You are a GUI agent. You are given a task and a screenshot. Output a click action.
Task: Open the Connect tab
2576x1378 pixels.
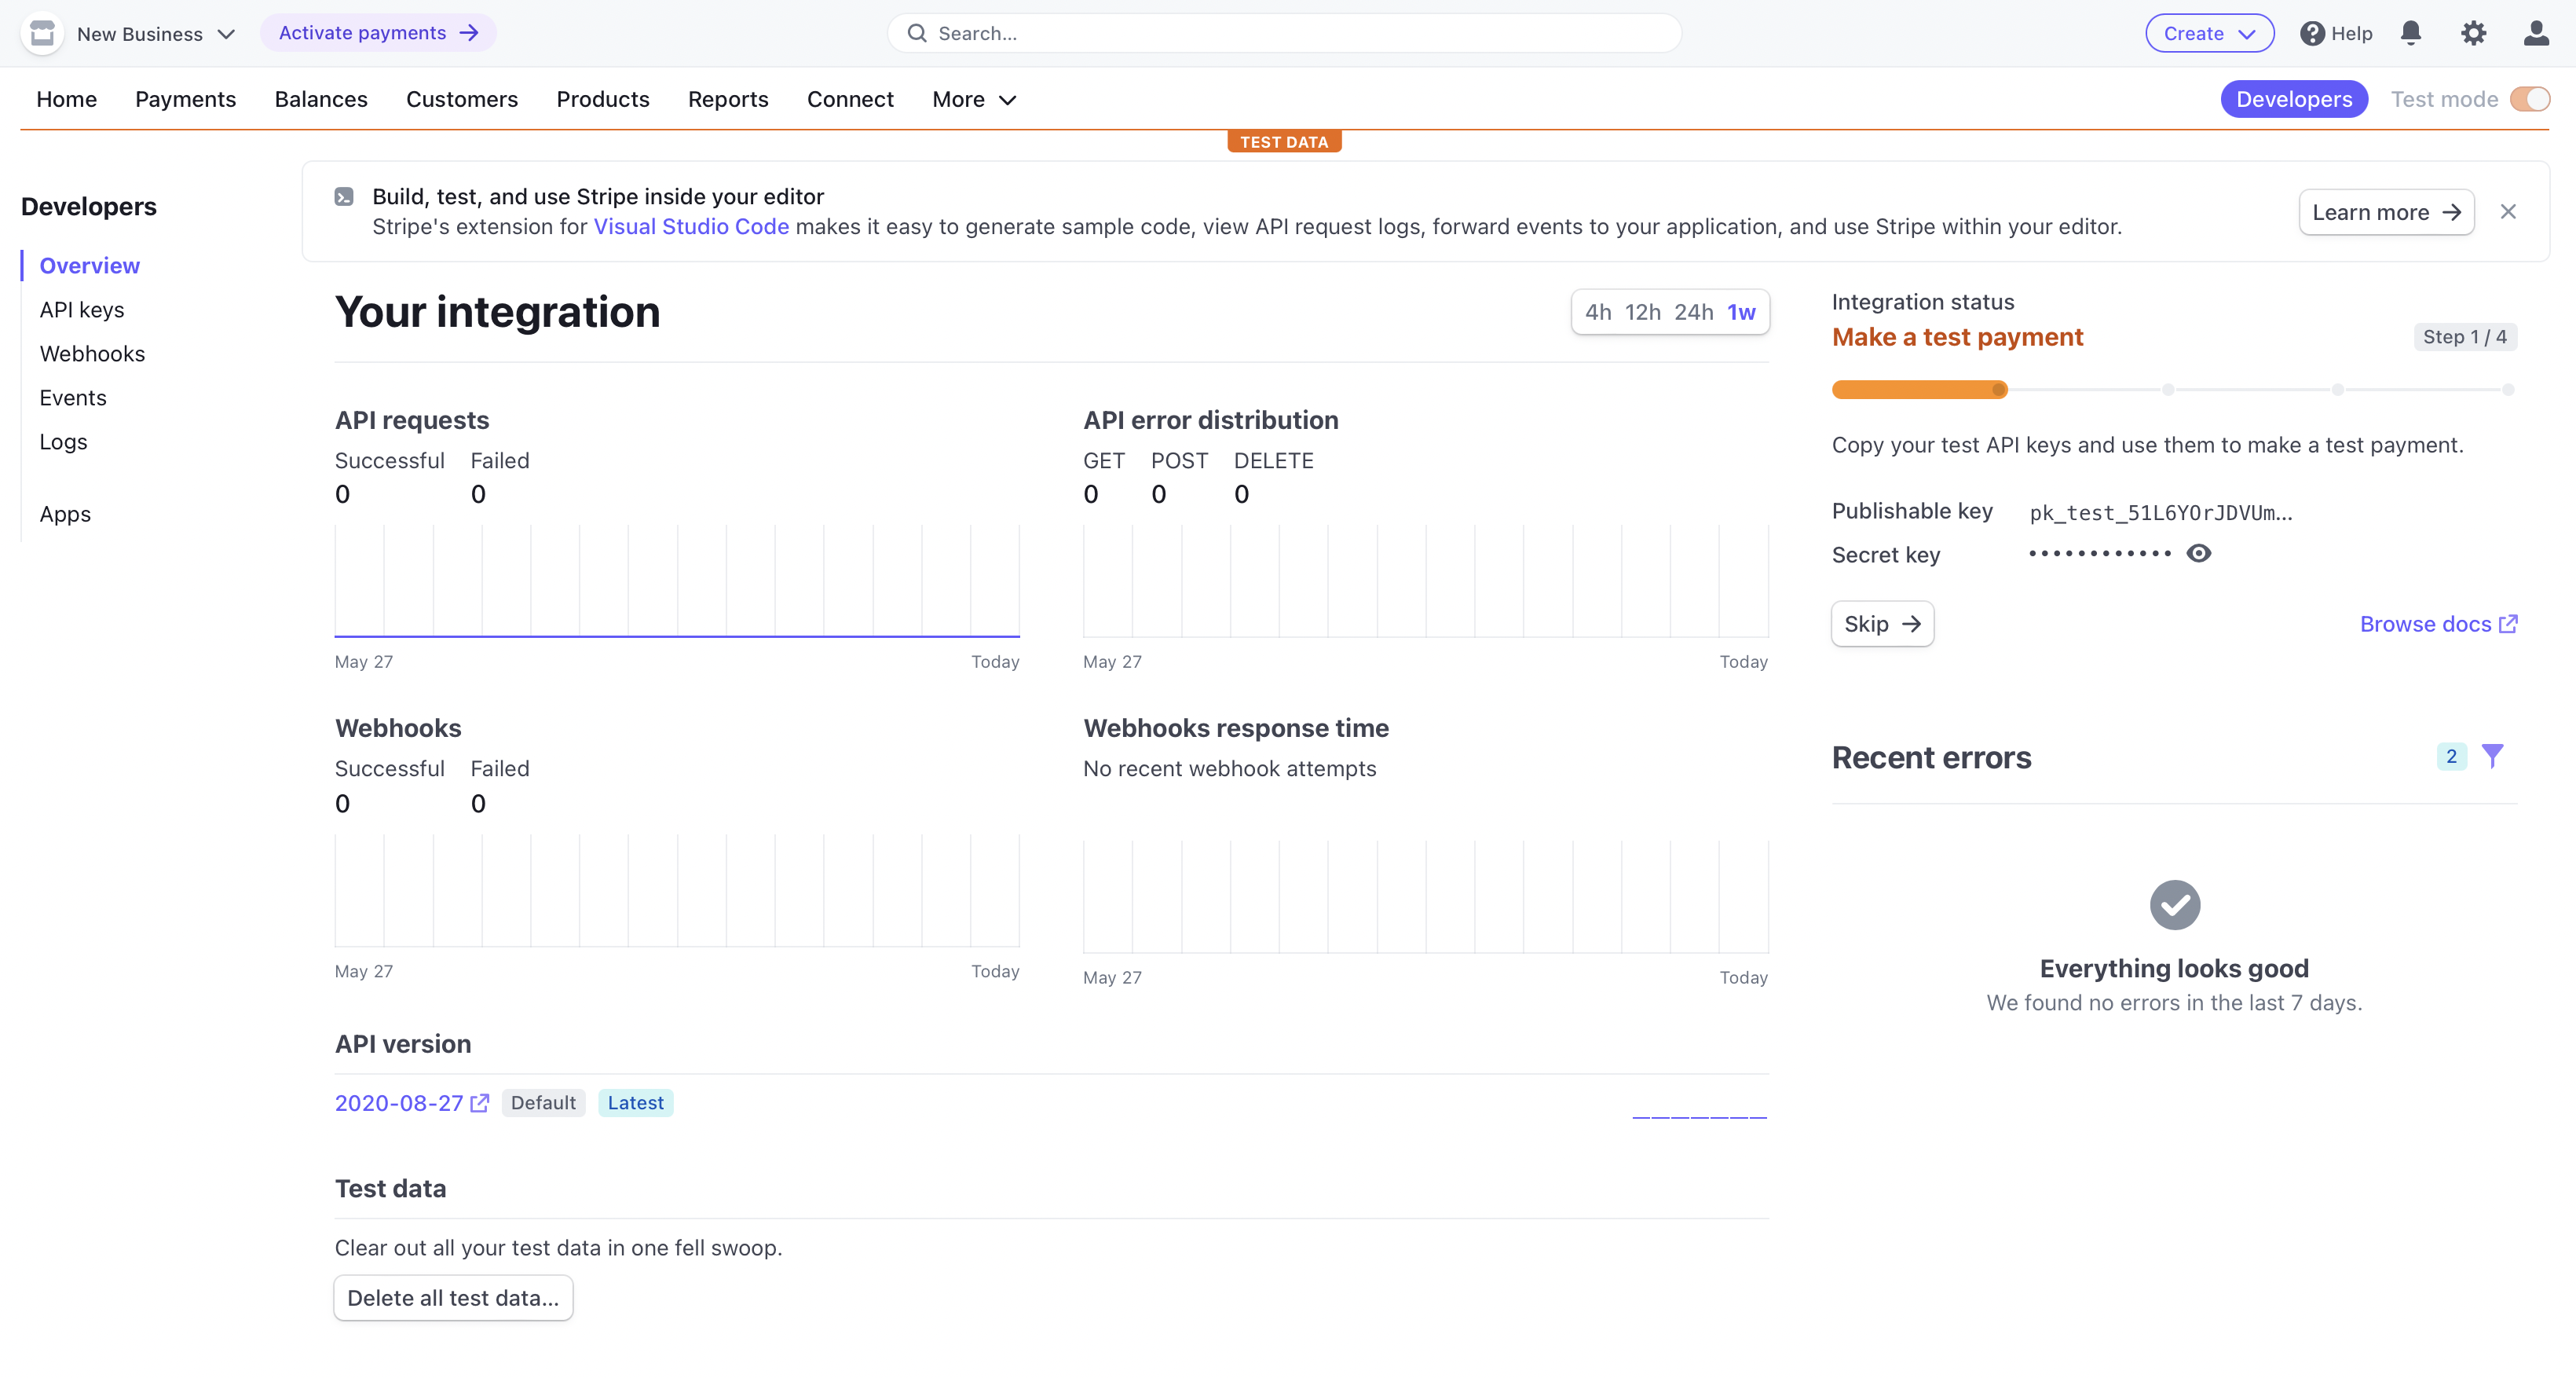pyautogui.click(x=850, y=99)
